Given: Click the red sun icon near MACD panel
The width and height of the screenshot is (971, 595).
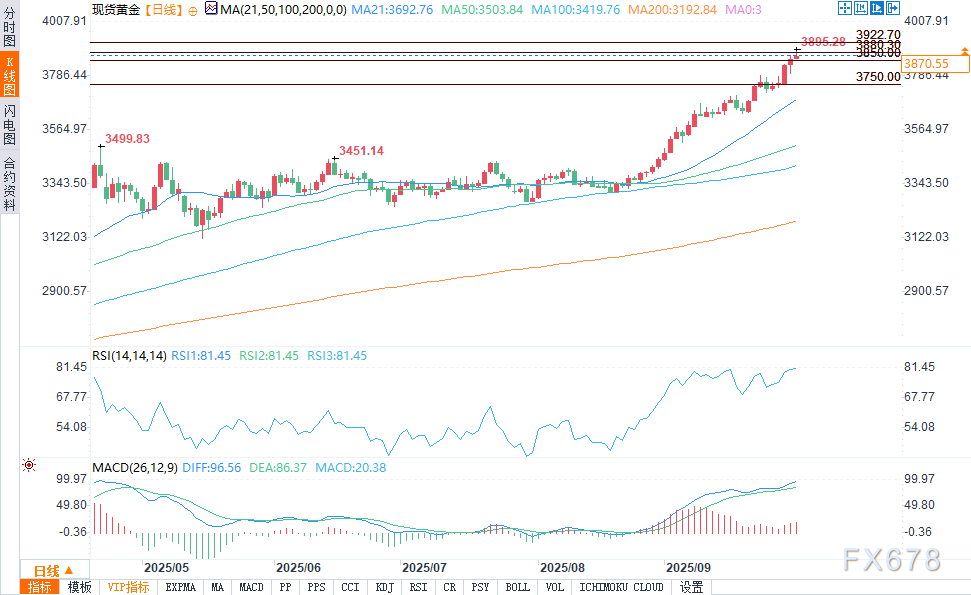Looking at the screenshot, I should pyautogui.click(x=30, y=465).
